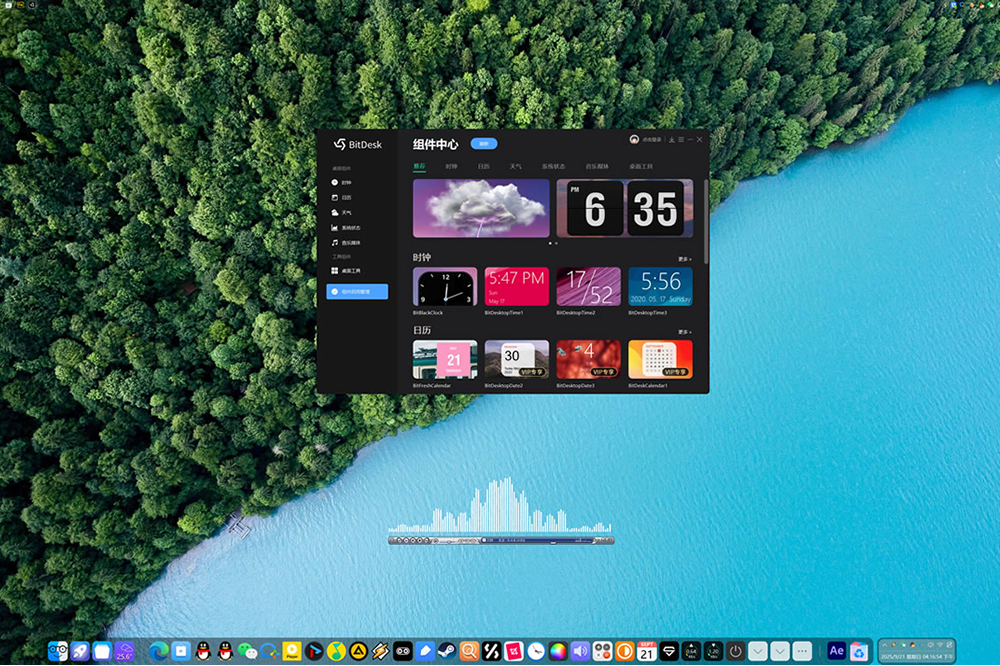
Task: Click the BitDesk window vertical scrollbar
Action: point(706,222)
